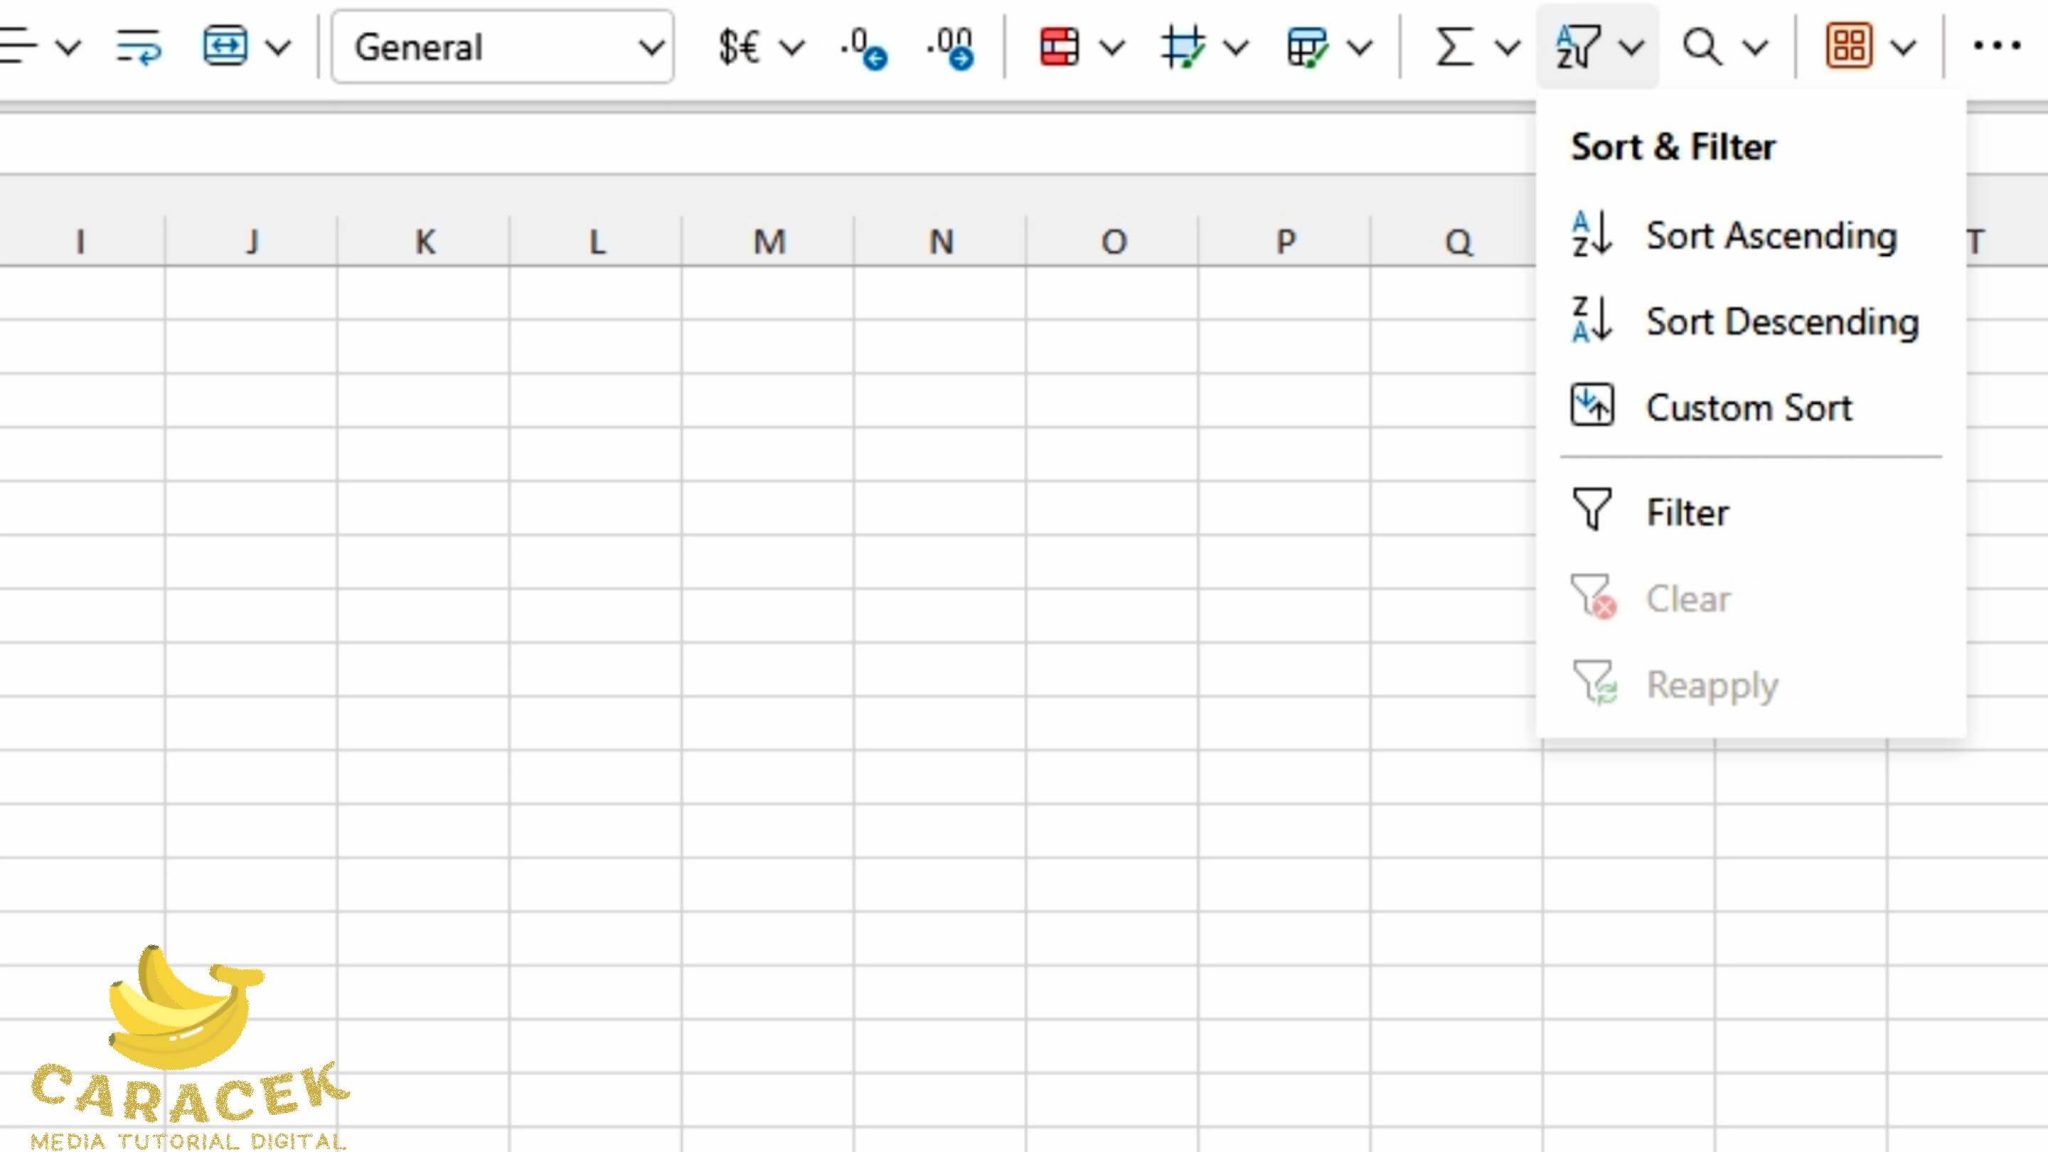Click Sort Descending
This screenshot has height=1152, width=2048.
point(1781,322)
